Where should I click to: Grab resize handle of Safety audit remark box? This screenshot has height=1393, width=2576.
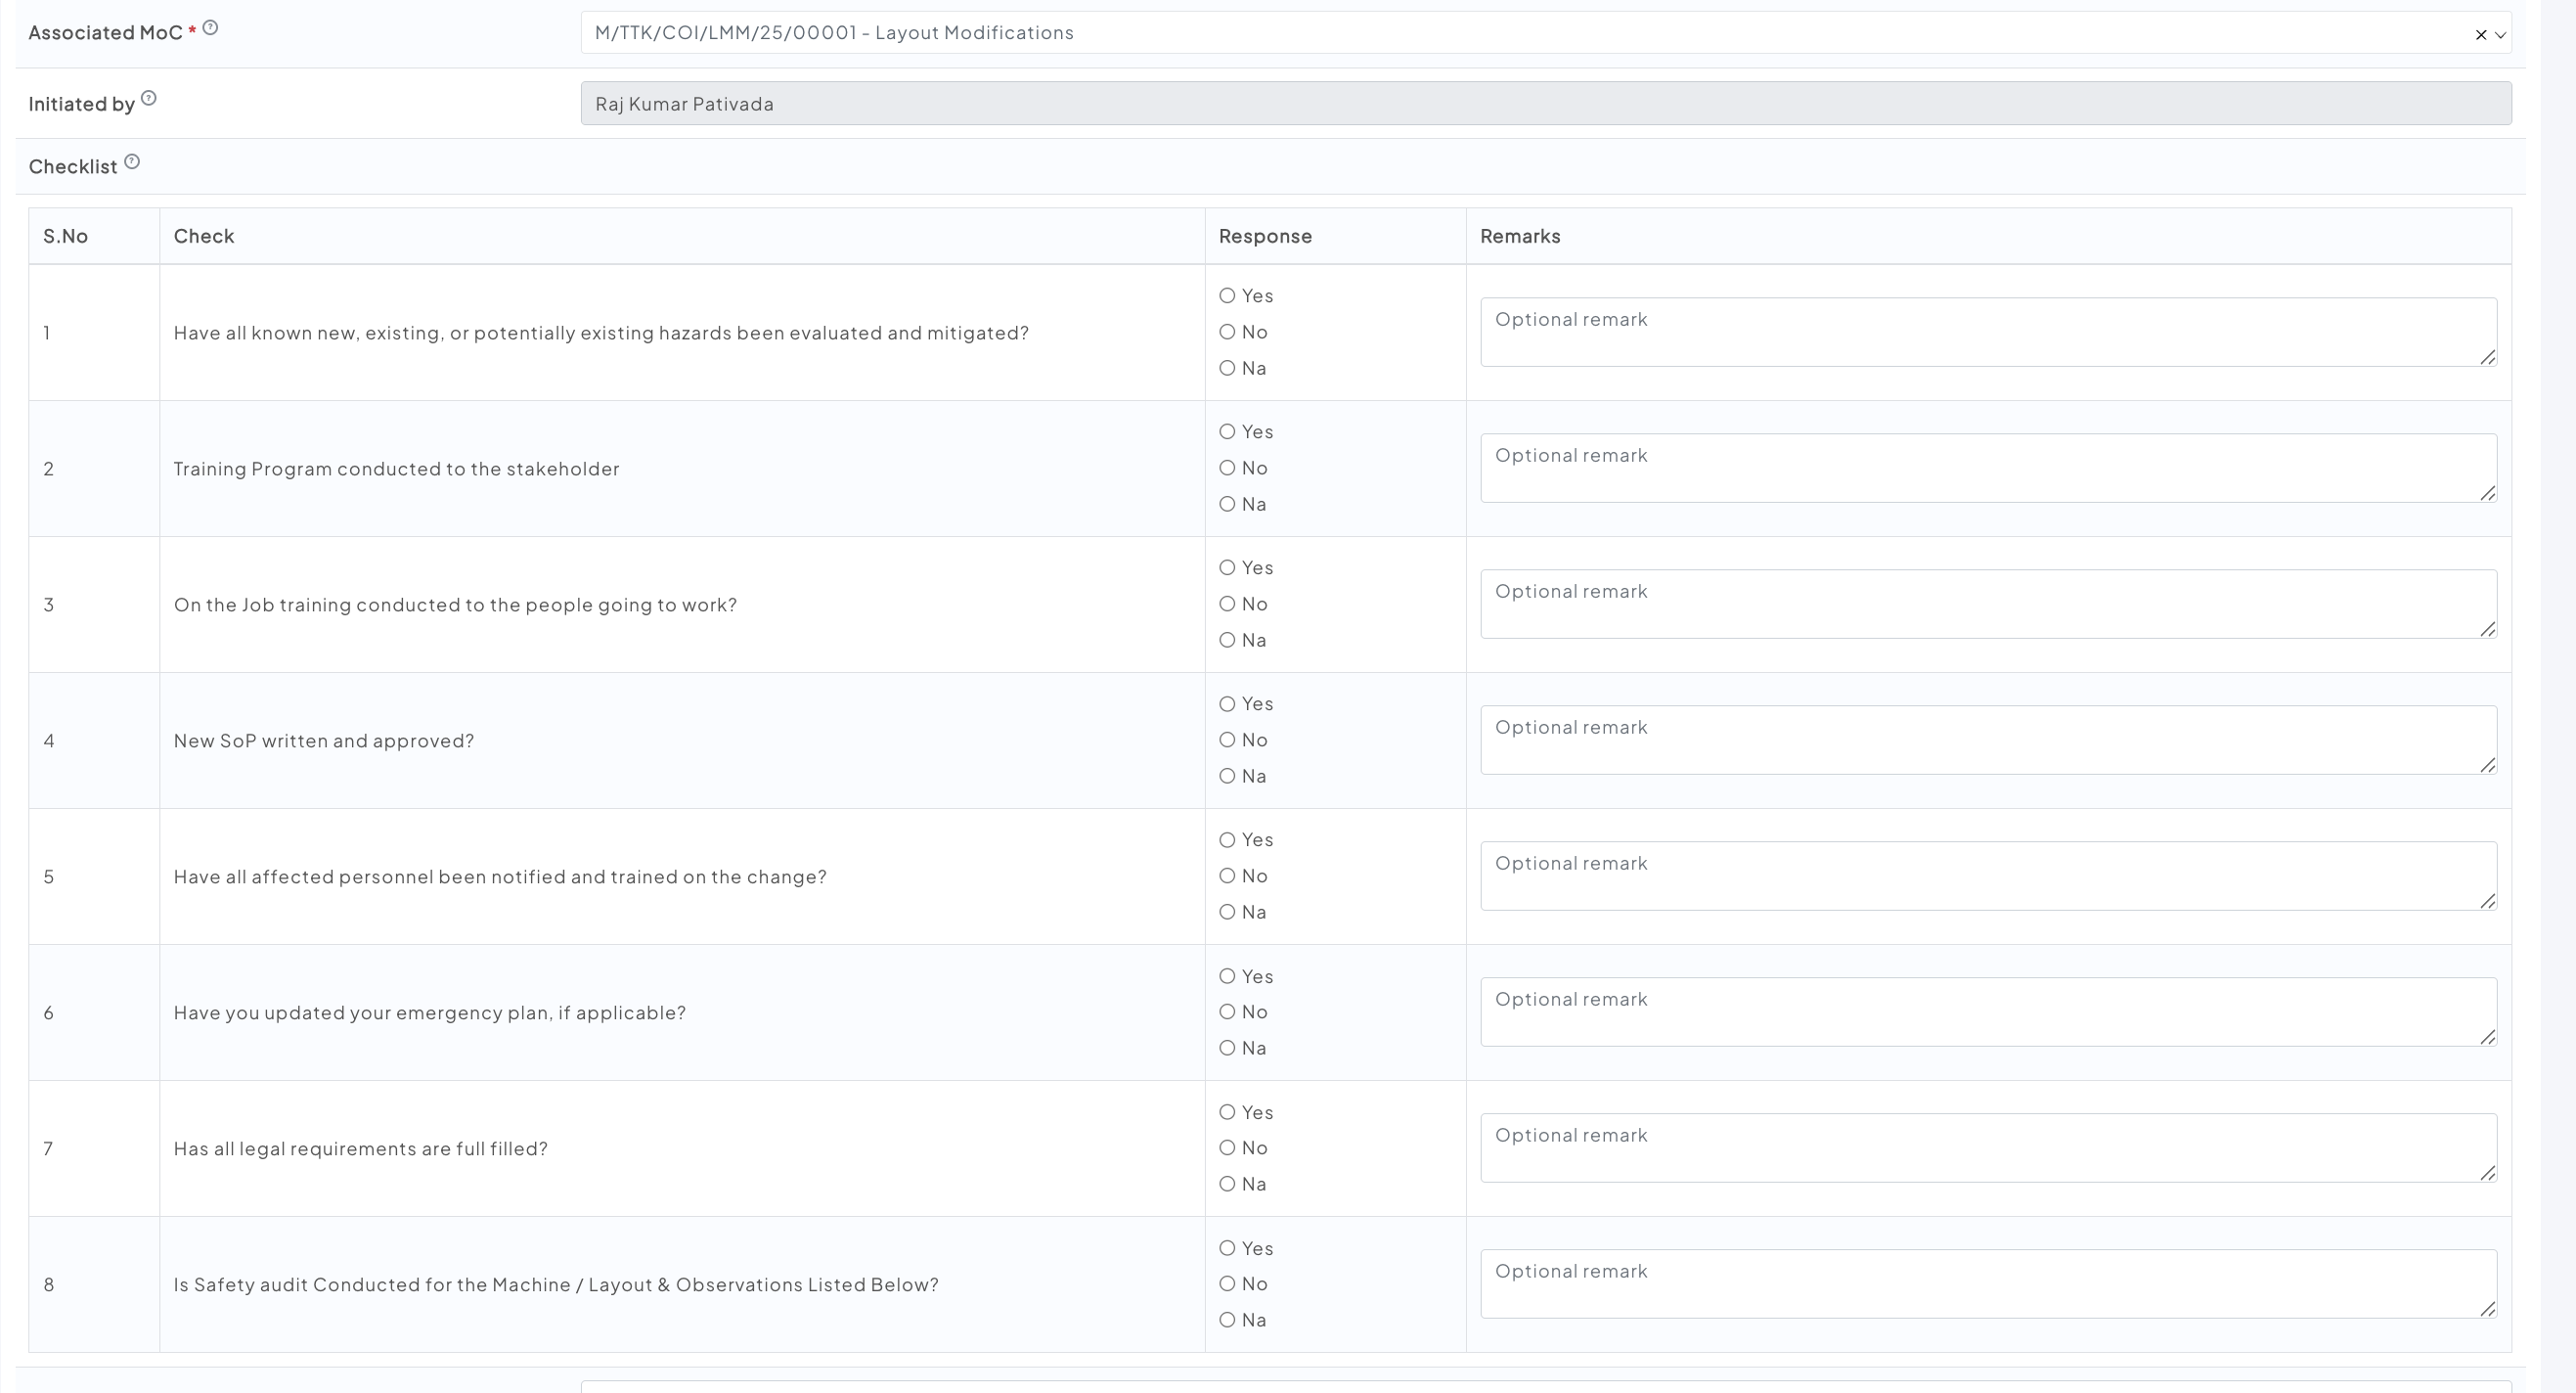(2488, 1309)
